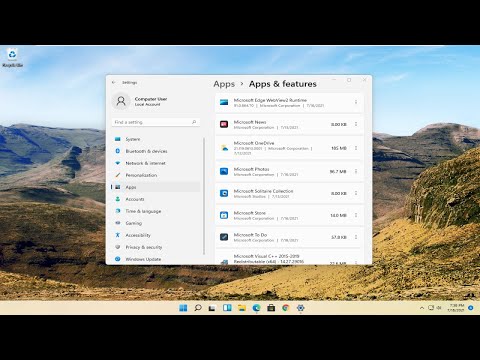Open the taskbar clock and date
Image resolution: width=480 pixels, height=360 pixels.
tap(456, 308)
